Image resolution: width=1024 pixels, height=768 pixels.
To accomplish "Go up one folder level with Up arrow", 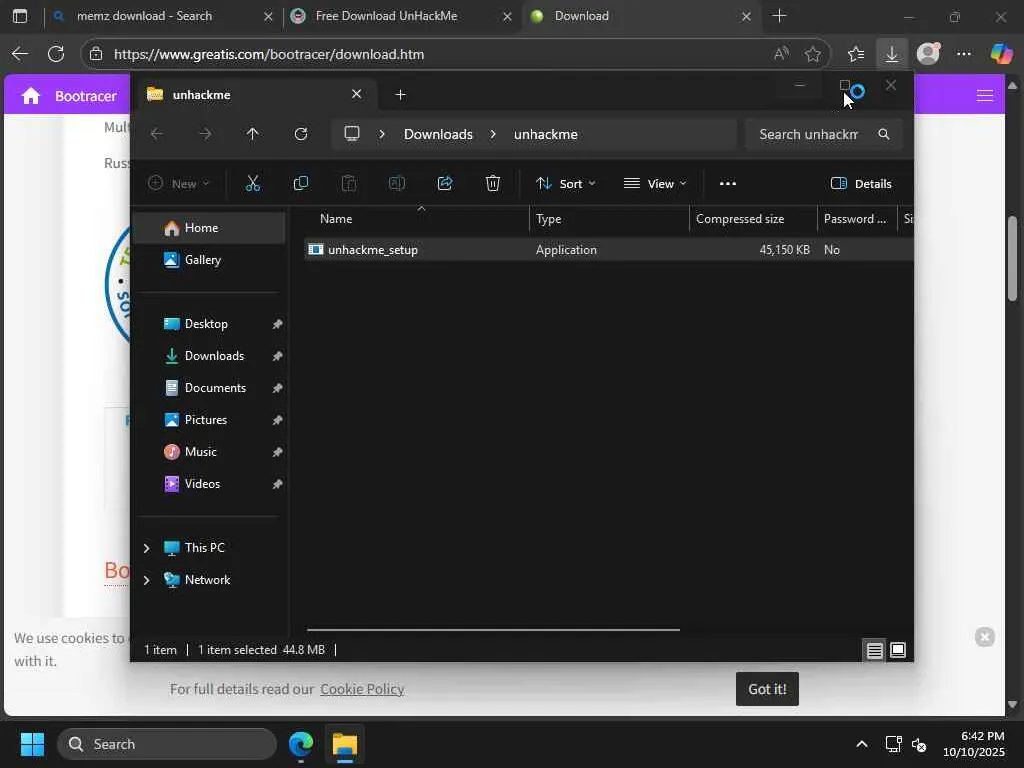I will tap(253, 134).
